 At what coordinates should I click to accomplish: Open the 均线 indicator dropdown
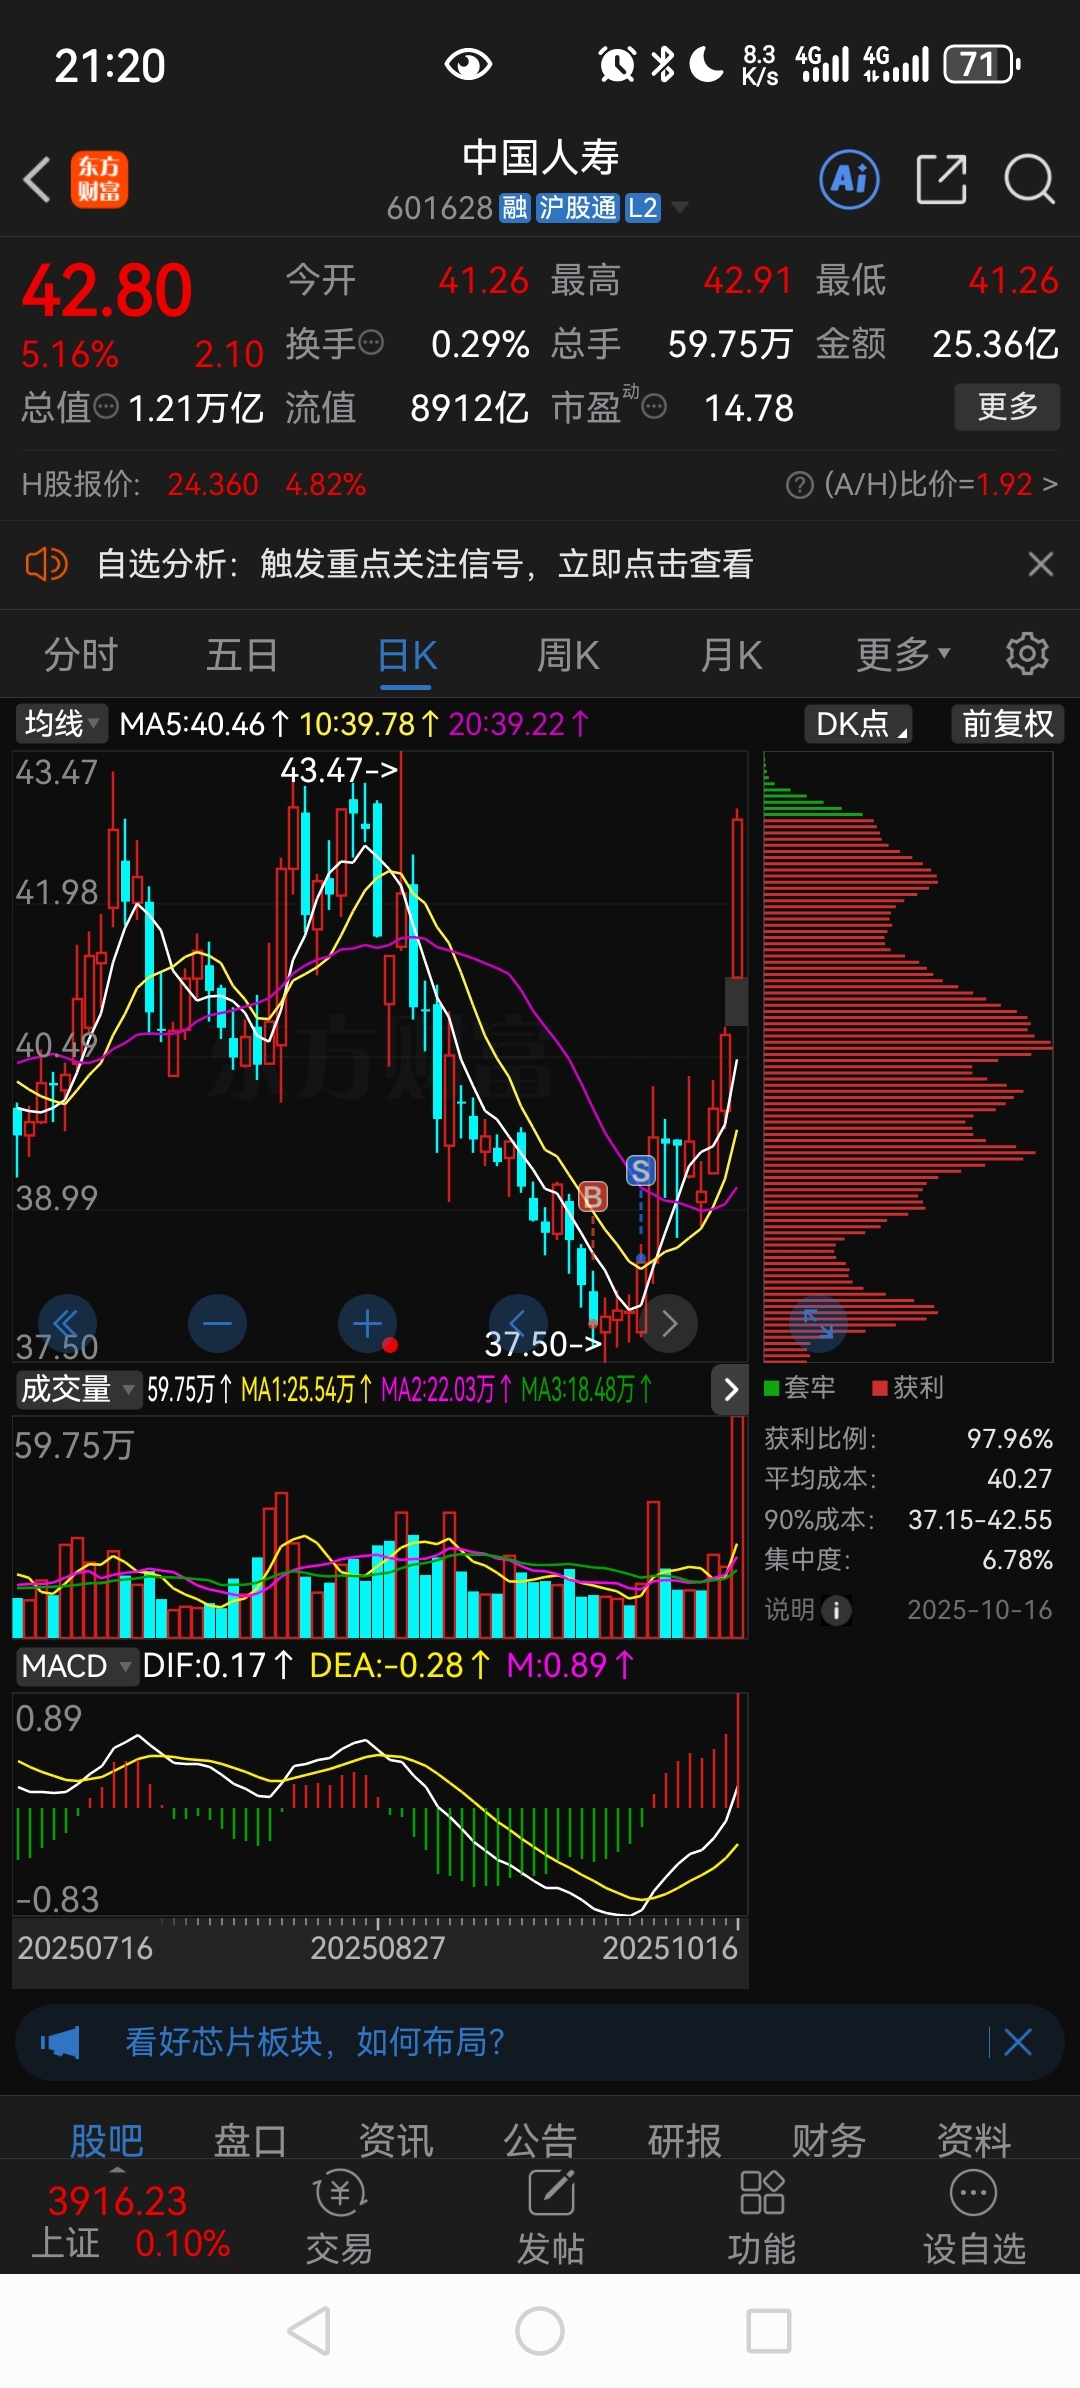coord(62,723)
